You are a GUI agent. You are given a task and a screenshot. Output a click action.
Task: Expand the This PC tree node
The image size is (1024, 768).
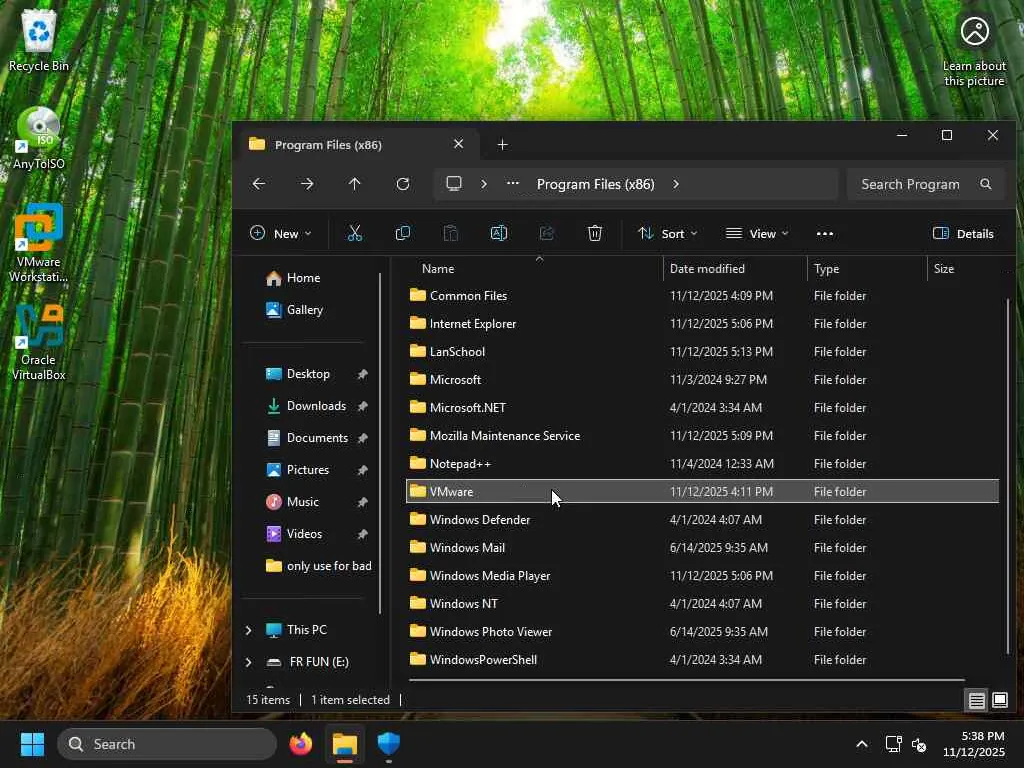pyautogui.click(x=248, y=630)
